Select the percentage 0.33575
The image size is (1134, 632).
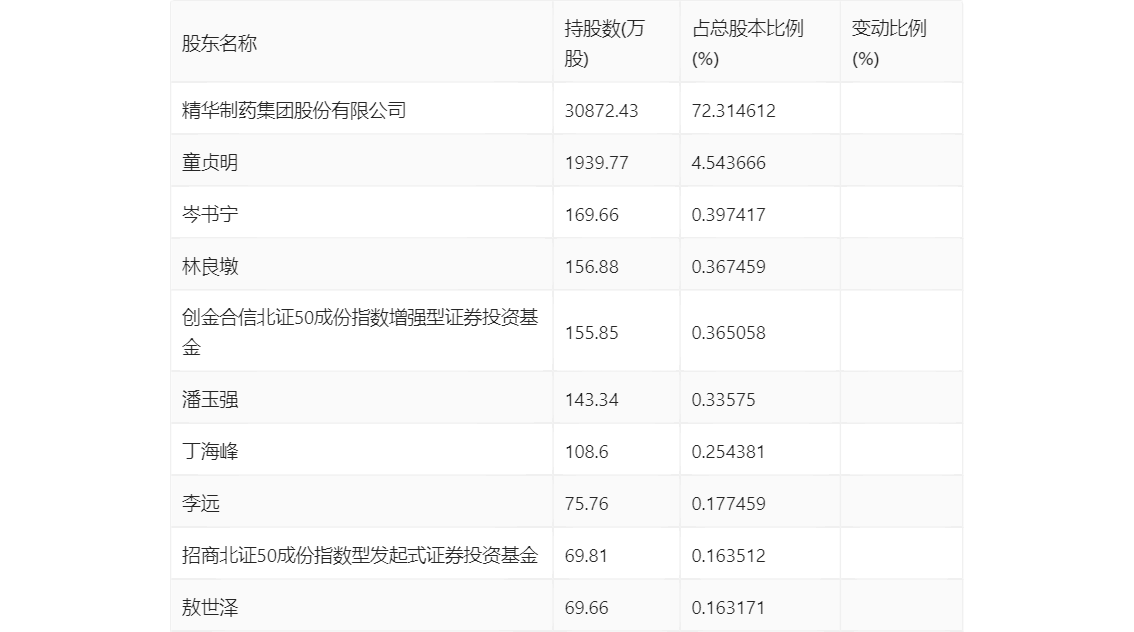click(723, 400)
